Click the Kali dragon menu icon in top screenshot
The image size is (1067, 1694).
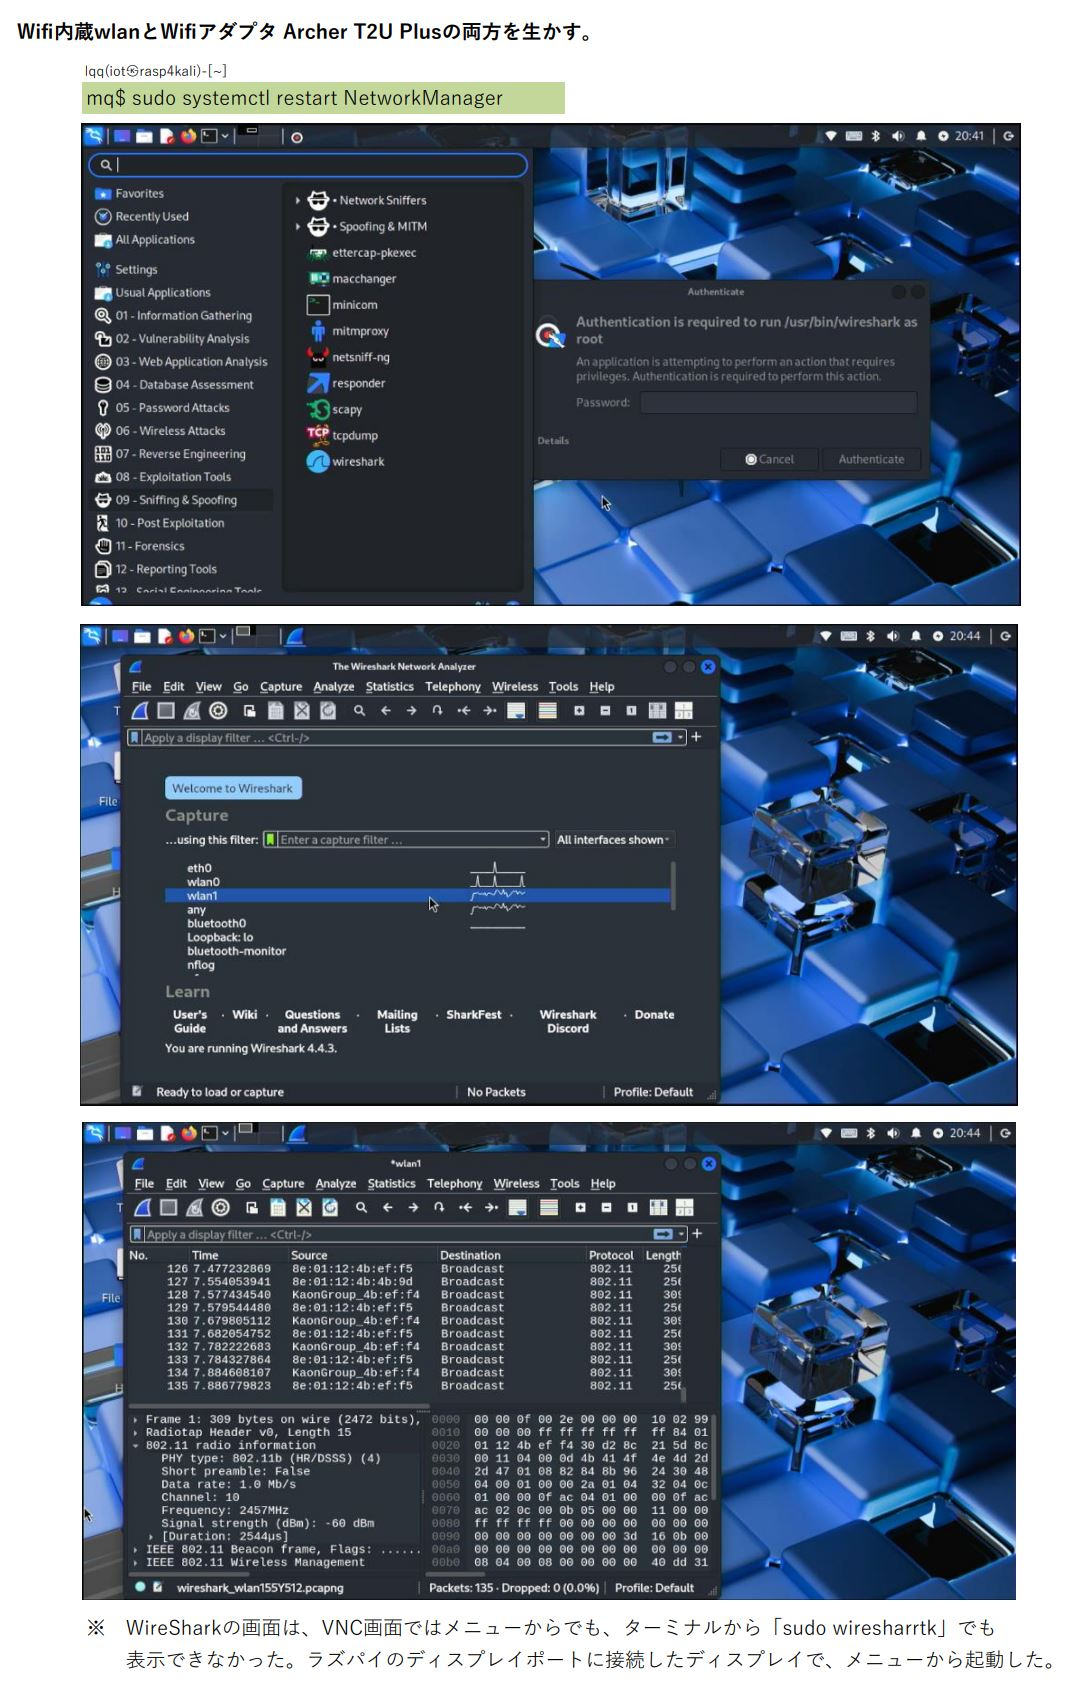pos(94,136)
